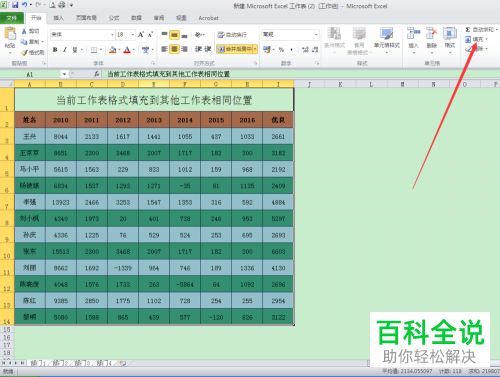Decrease font size with the small A icon
The width and height of the screenshot is (500, 377).
pos(150,34)
